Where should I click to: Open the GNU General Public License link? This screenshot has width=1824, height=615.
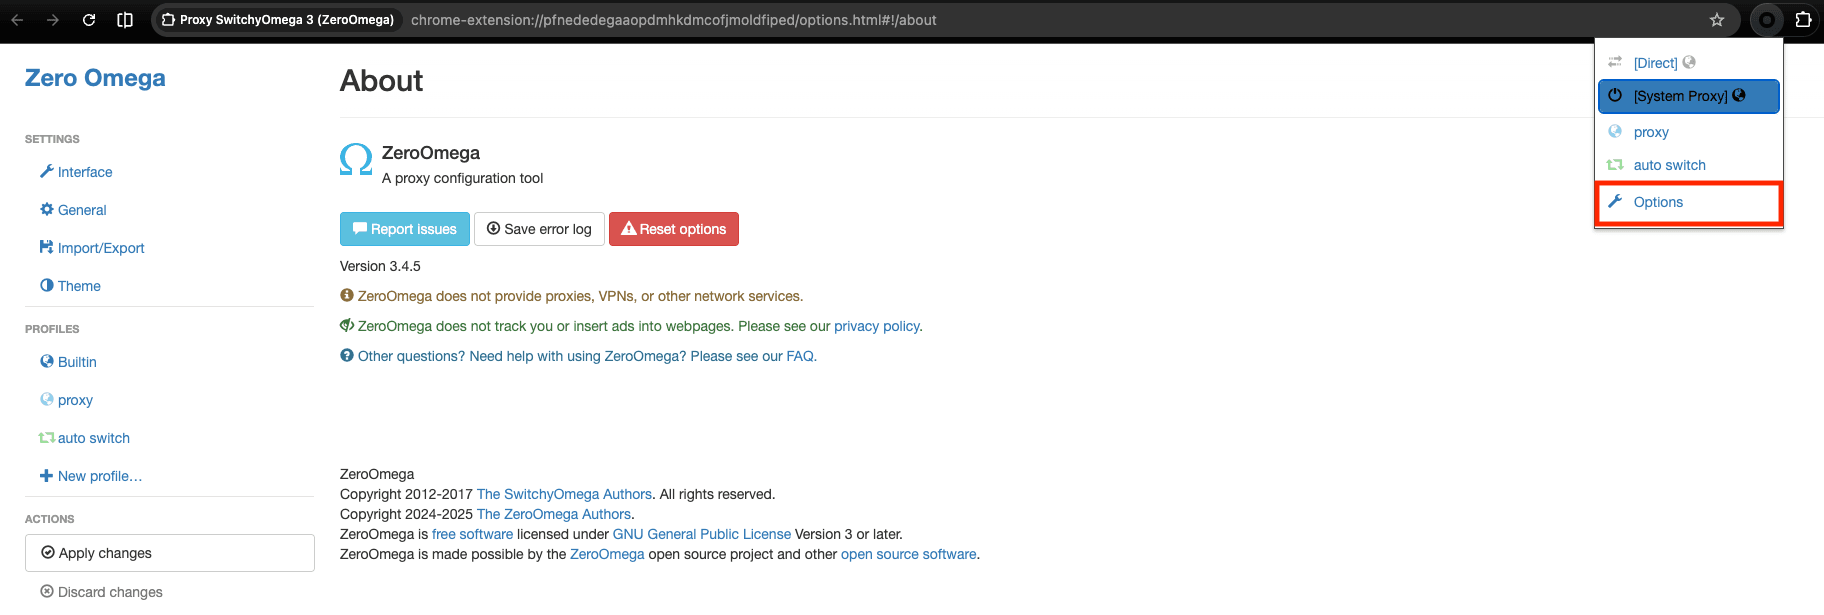[x=702, y=534]
